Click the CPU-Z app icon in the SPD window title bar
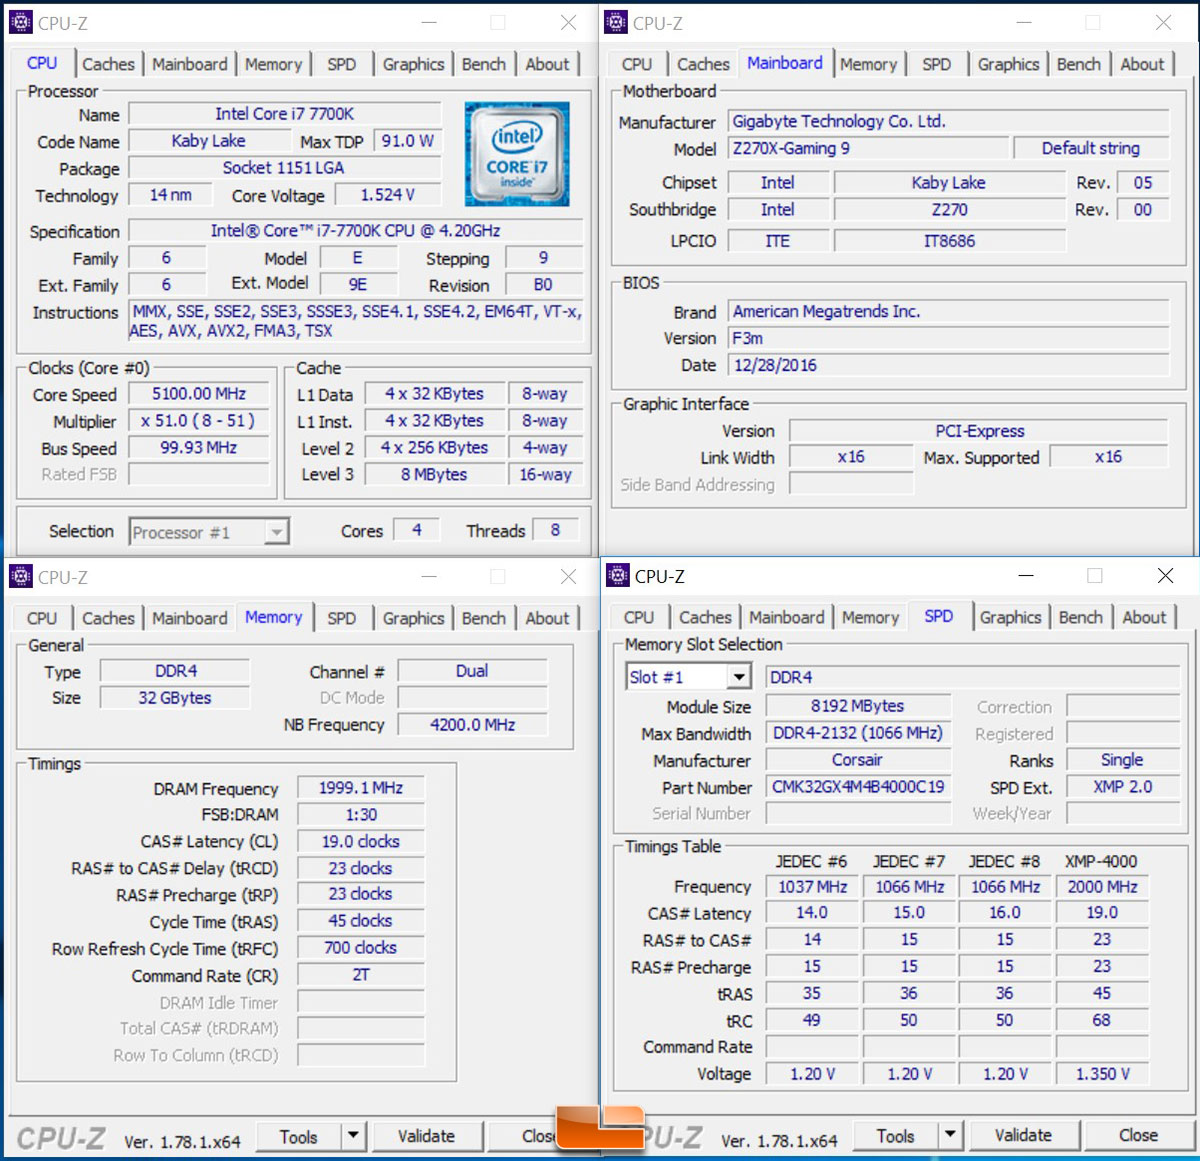Screen dimensions: 1200x1161 (x=618, y=575)
